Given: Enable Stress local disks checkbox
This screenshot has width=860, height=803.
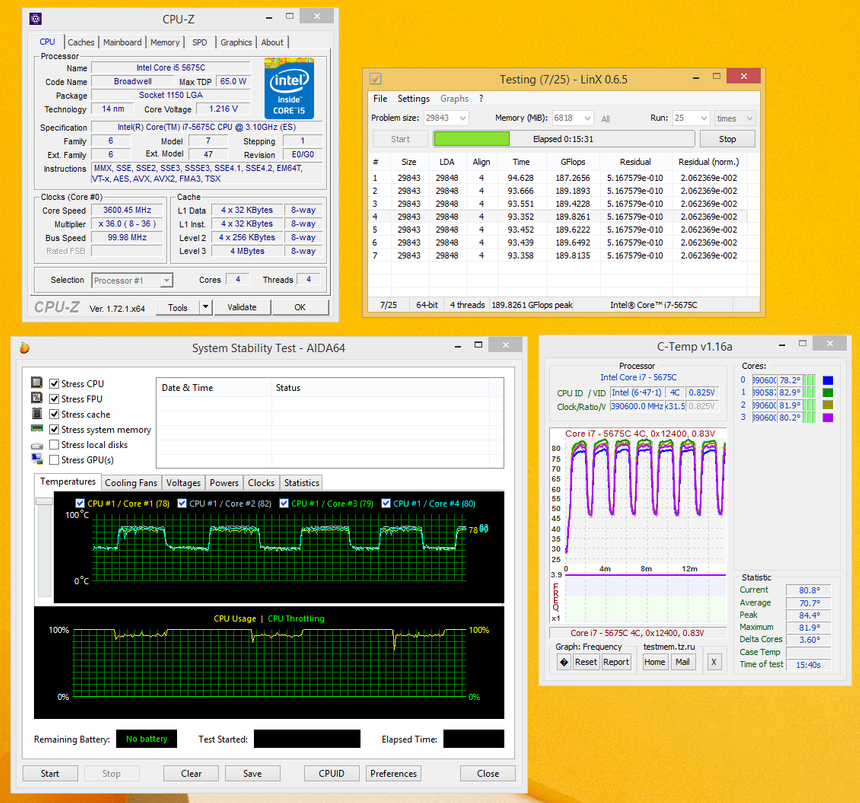Looking at the screenshot, I should click(54, 445).
